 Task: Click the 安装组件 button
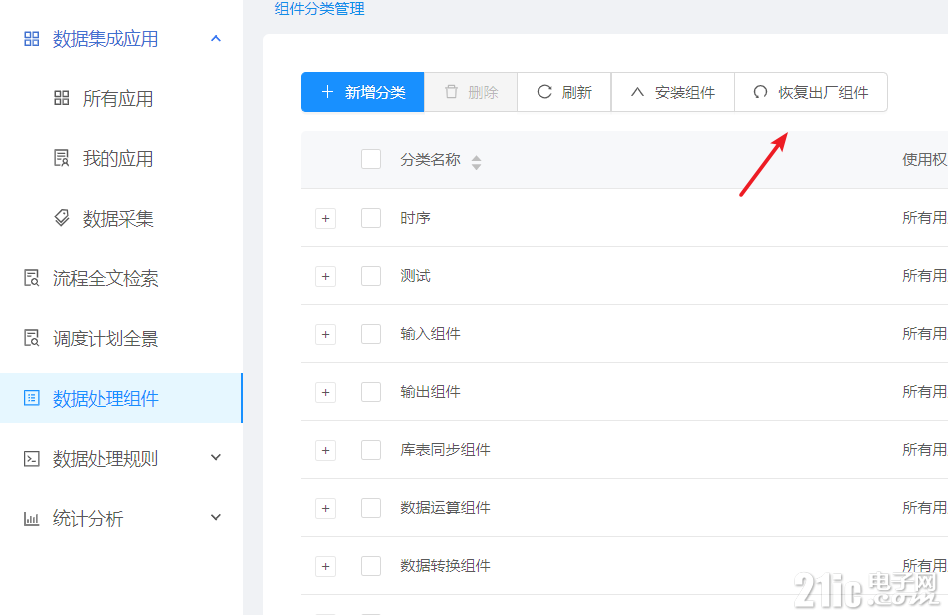tap(673, 92)
